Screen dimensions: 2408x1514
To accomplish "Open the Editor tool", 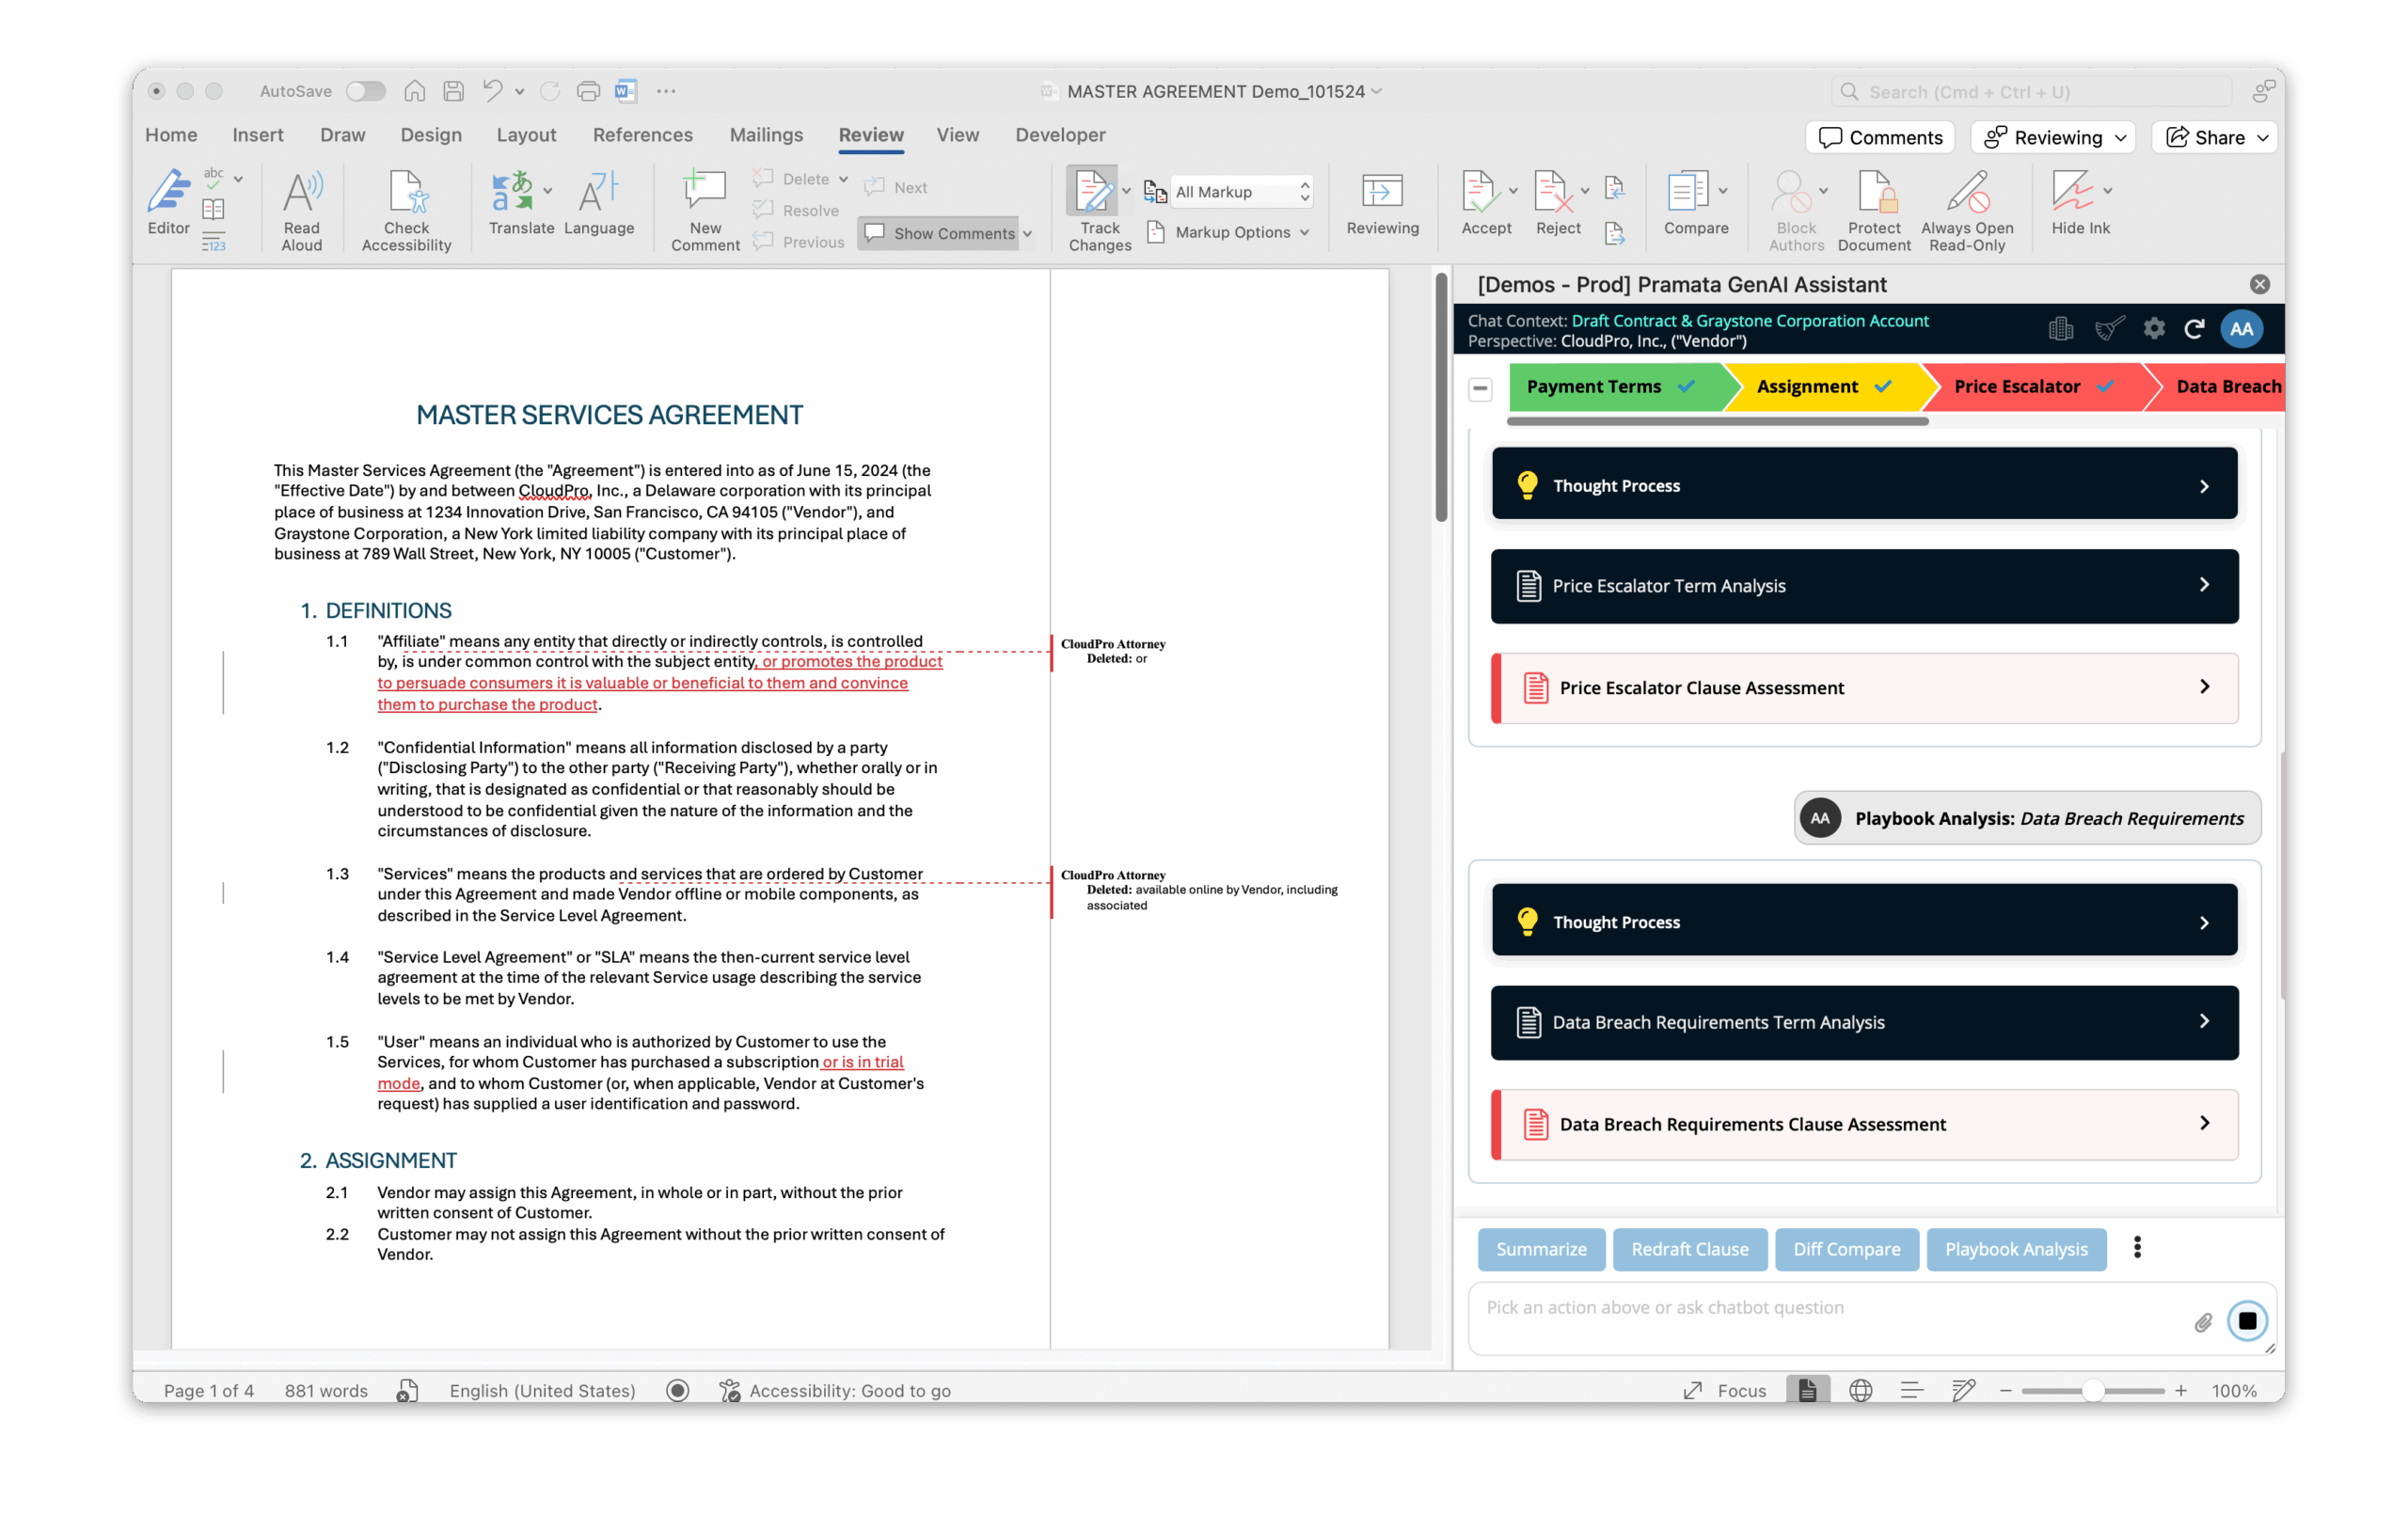I will pyautogui.click(x=168, y=203).
